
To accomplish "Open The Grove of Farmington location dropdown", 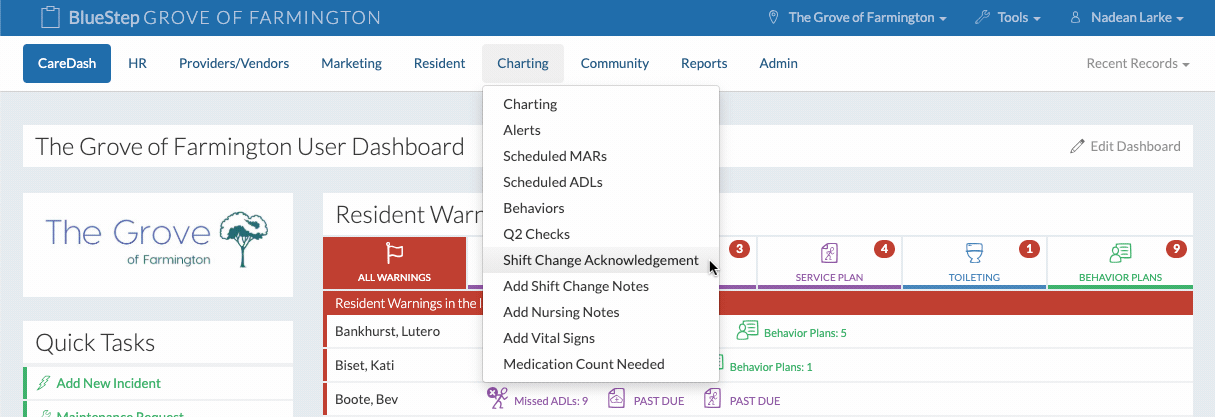I will pos(857,18).
